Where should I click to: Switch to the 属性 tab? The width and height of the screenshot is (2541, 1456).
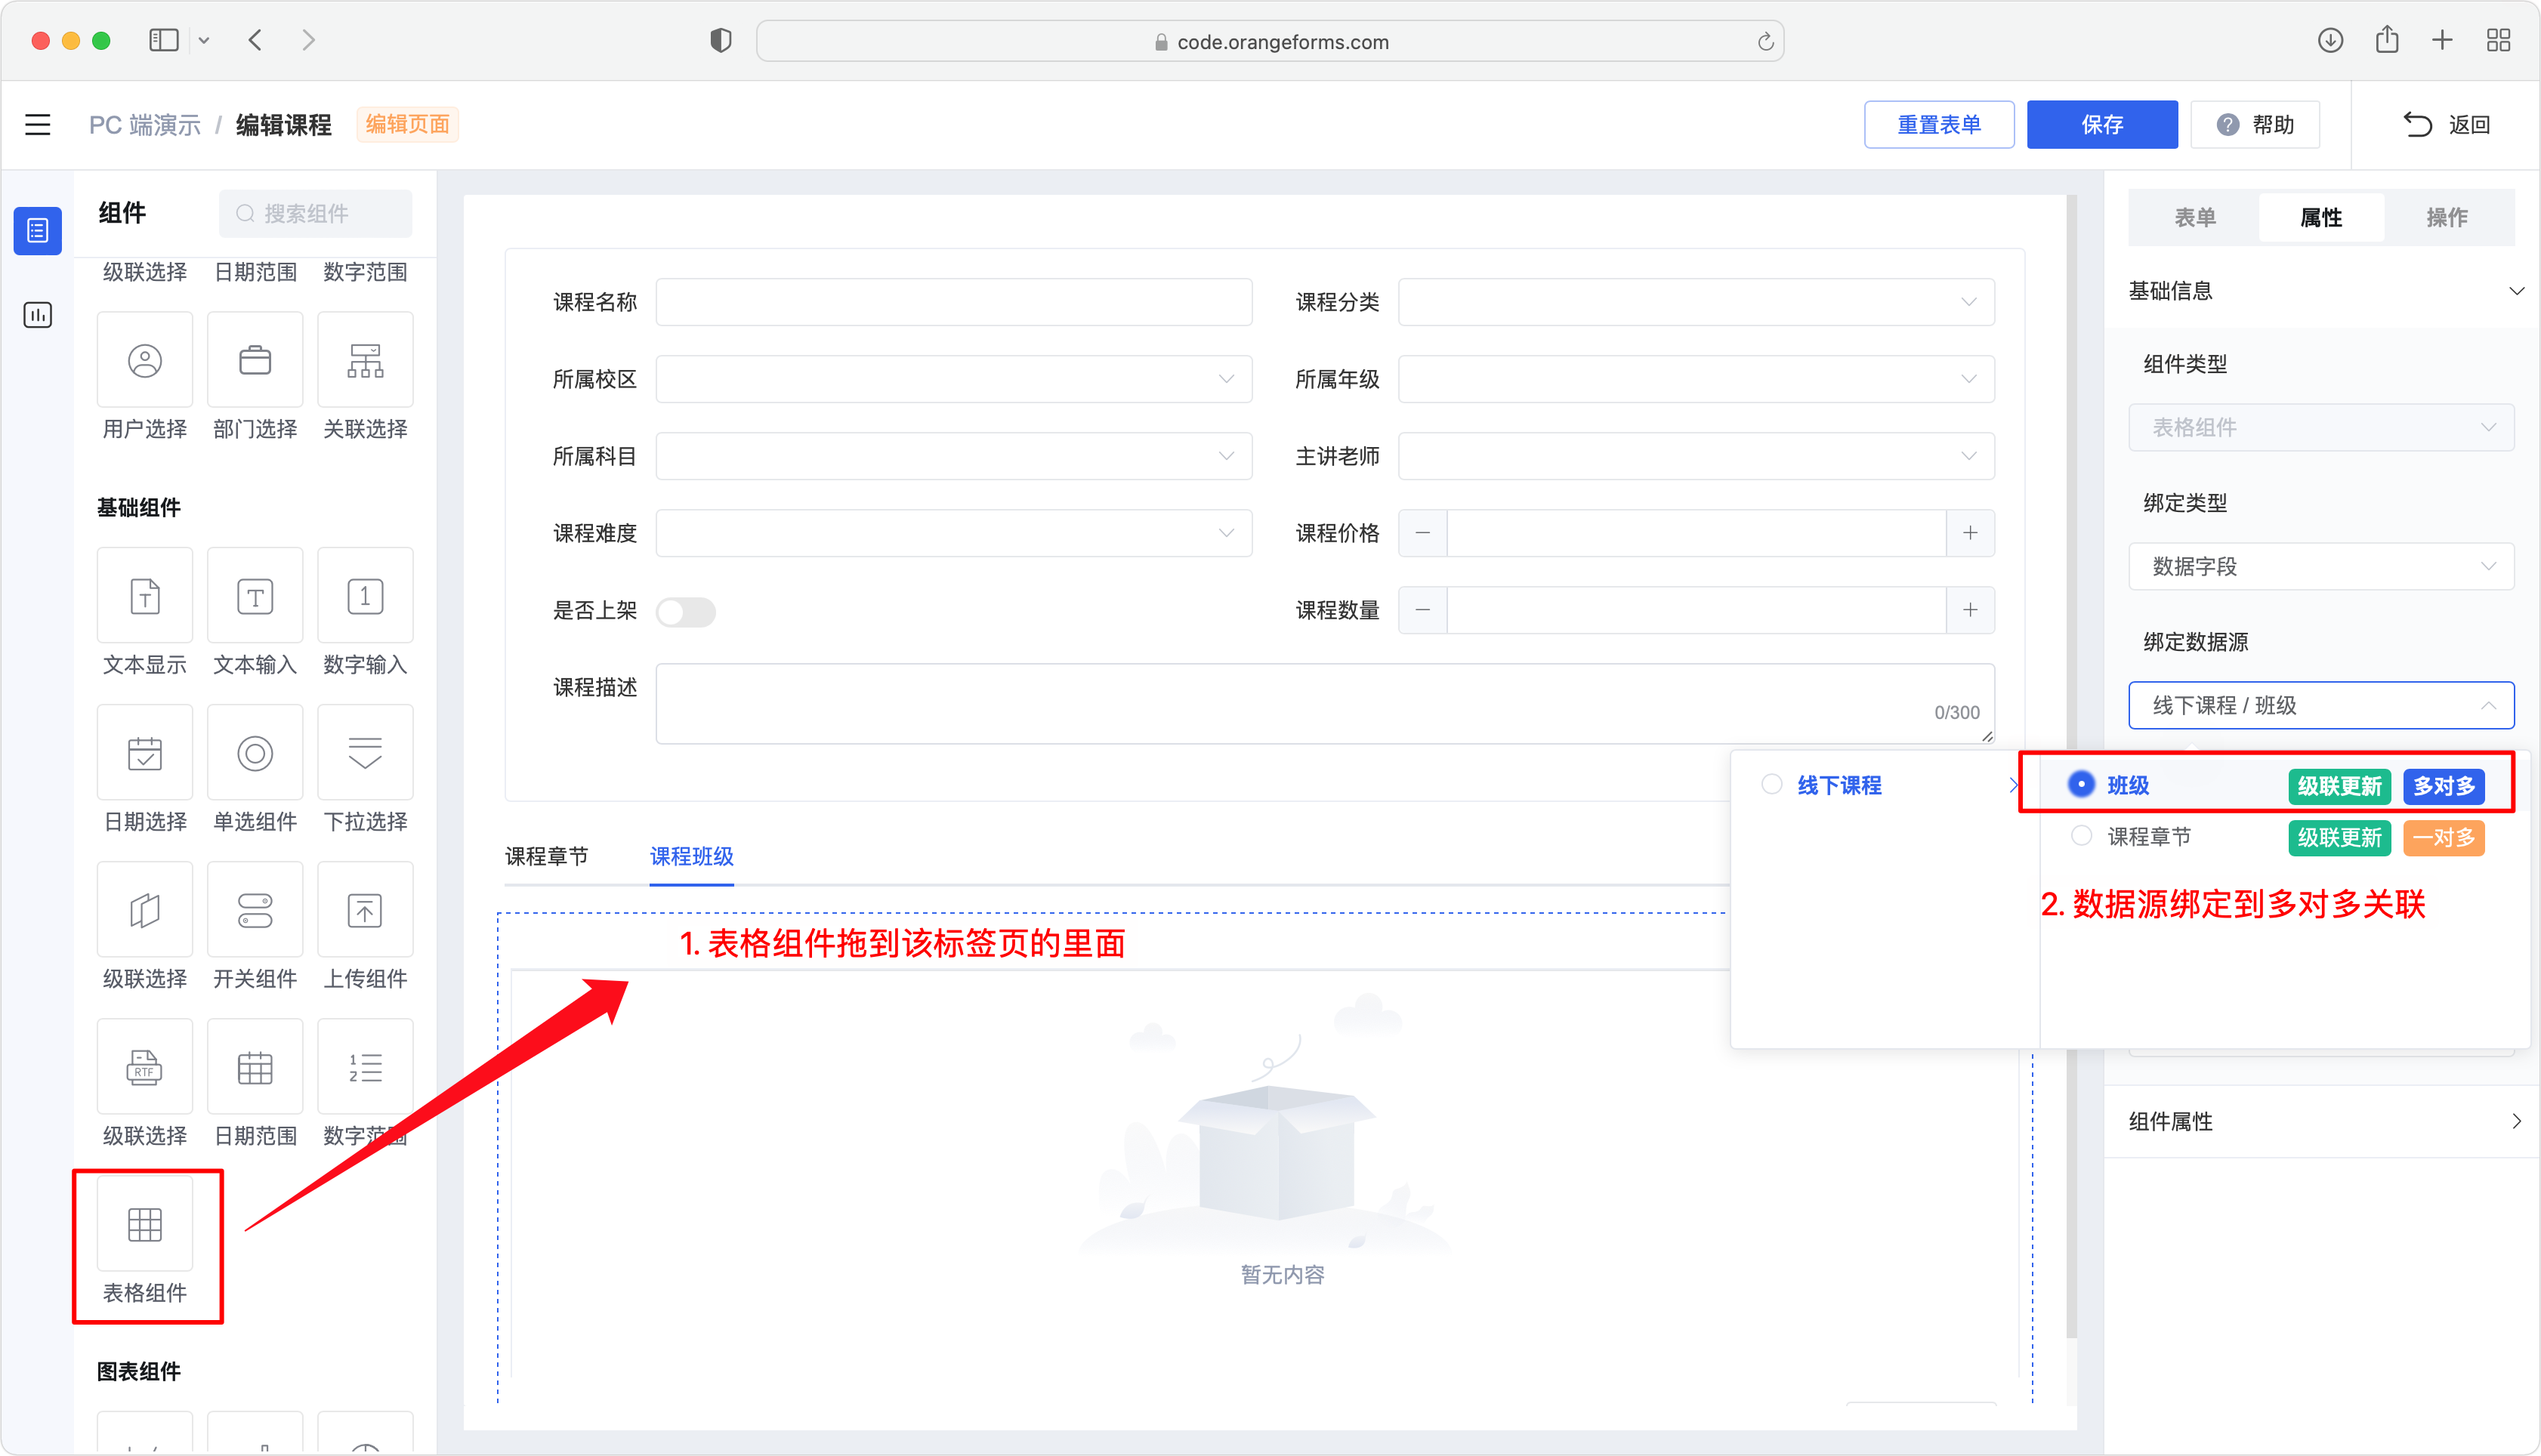click(x=2321, y=217)
